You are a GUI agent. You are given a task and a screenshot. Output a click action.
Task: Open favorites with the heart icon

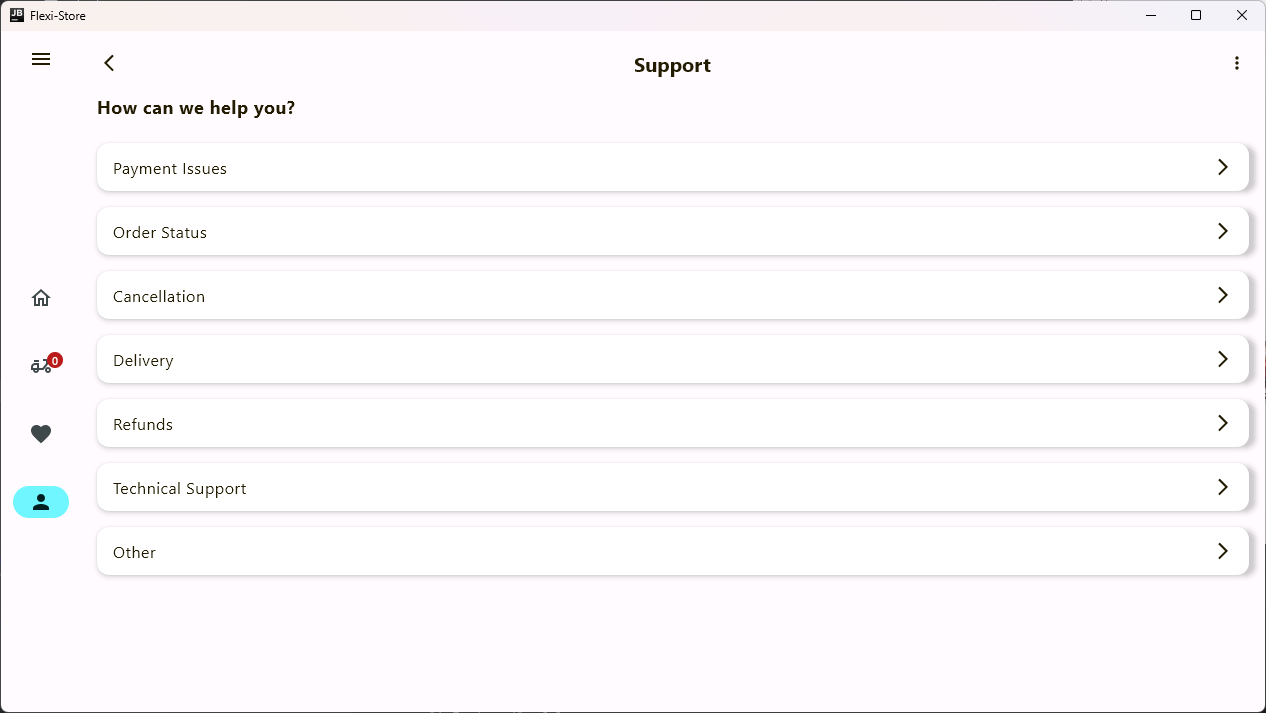[x=41, y=434]
